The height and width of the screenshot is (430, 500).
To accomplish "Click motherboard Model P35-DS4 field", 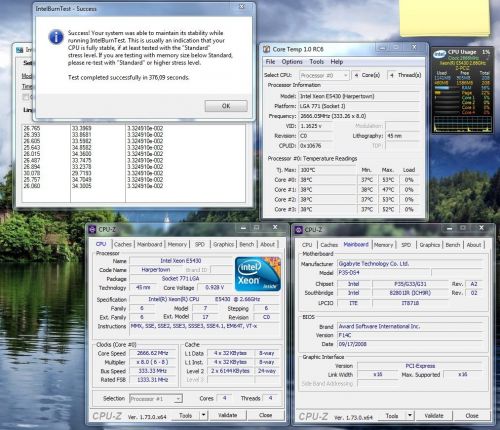I will (x=384, y=273).
